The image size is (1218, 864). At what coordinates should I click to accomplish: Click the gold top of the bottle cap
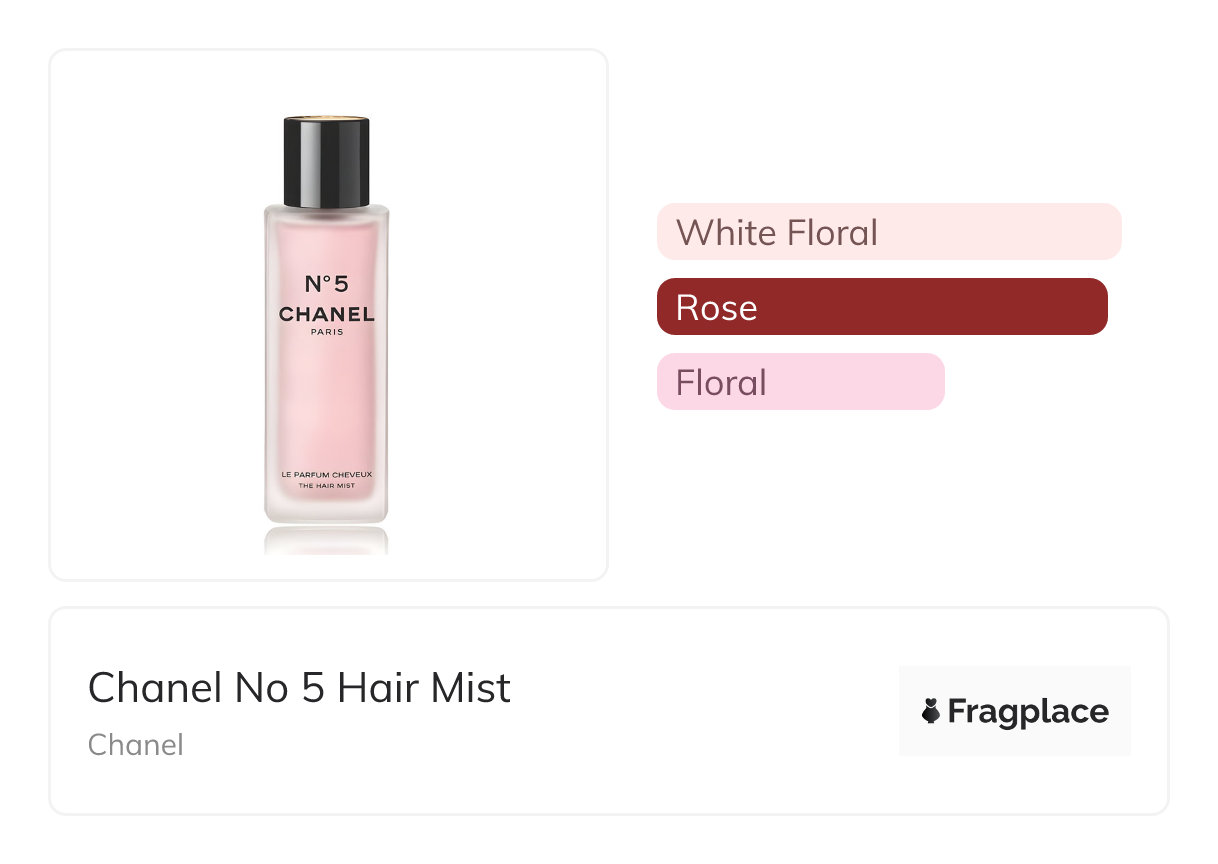[326, 120]
